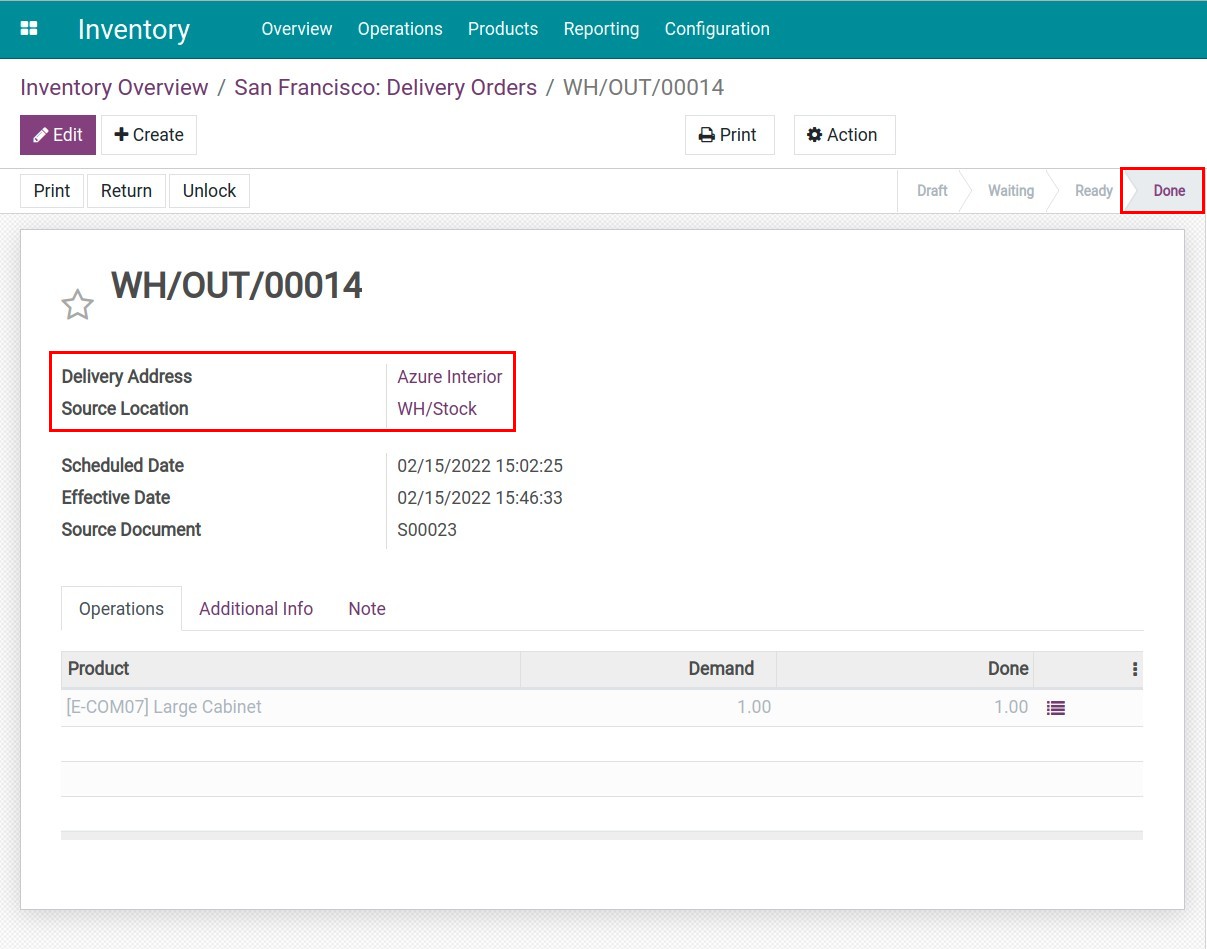Click the Return button
This screenshot has width=1207, height=949.
pos(126,191)
